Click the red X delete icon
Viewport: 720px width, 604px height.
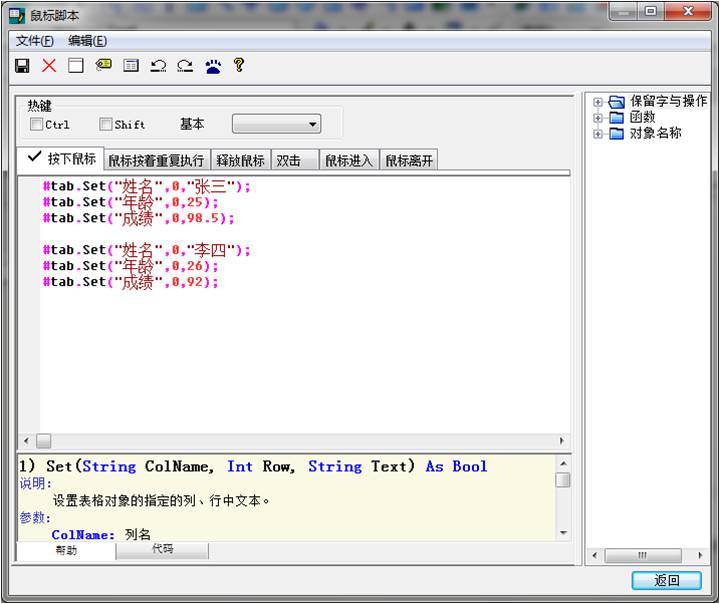coord(49,66)
